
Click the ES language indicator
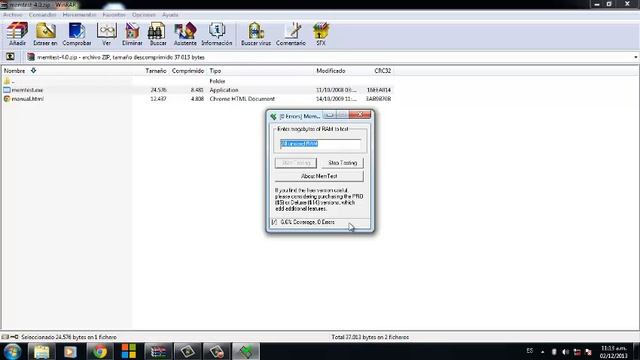coord(530,351)
